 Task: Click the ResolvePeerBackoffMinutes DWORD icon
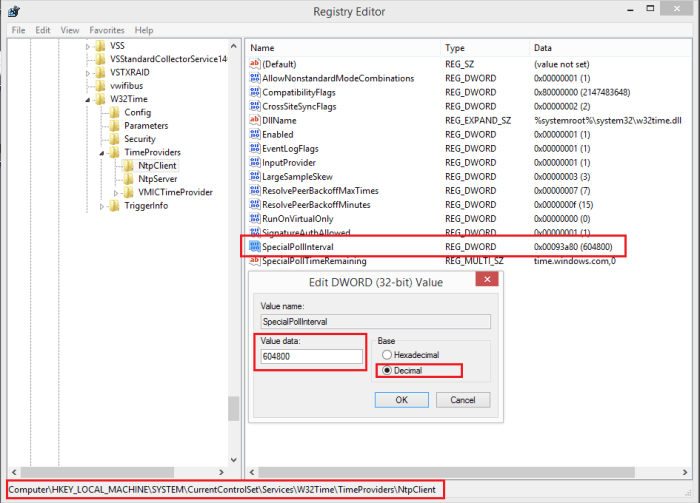point(254,204)
